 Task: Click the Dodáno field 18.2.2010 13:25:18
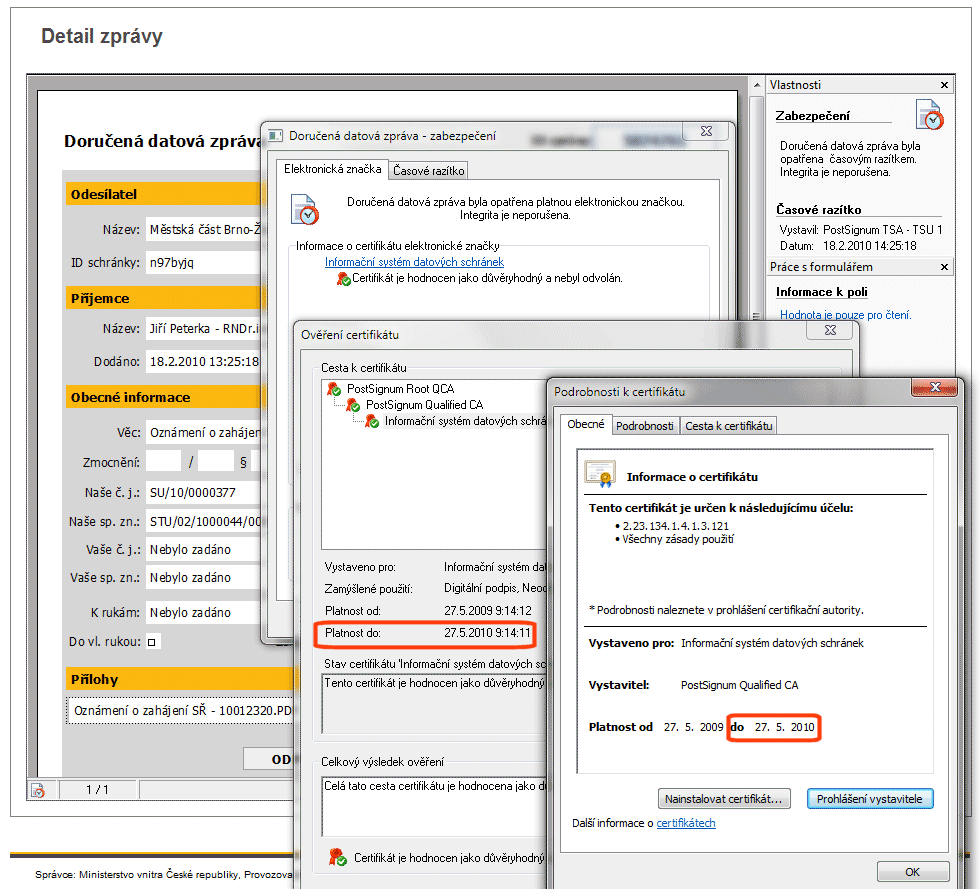pos(203,361)
